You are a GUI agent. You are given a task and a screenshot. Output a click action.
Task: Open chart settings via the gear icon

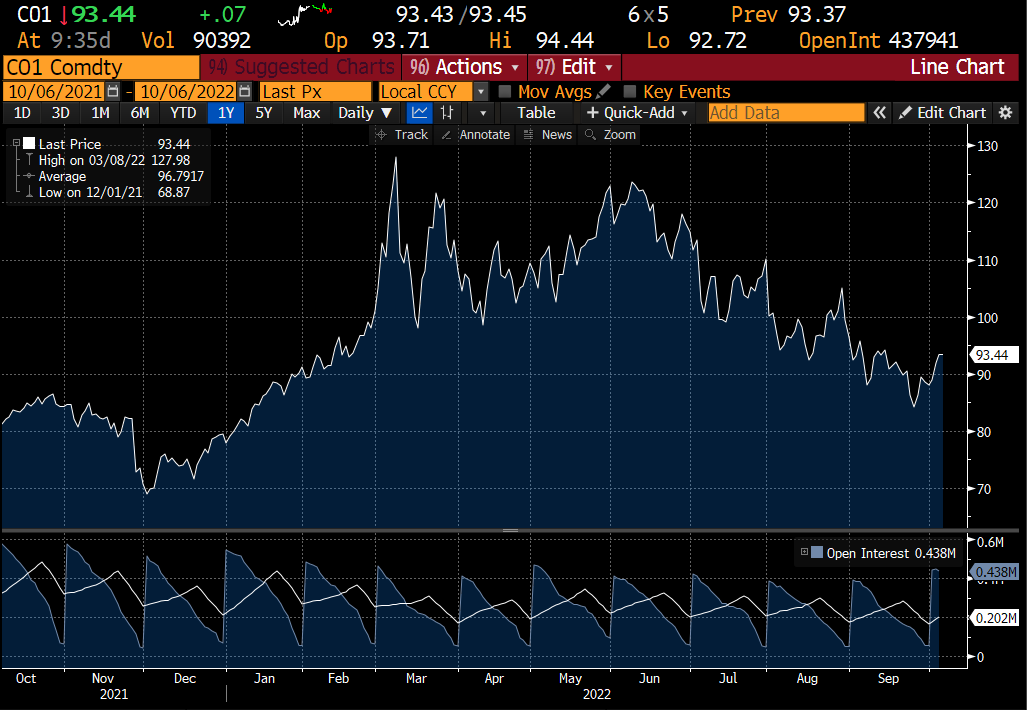1005,112
